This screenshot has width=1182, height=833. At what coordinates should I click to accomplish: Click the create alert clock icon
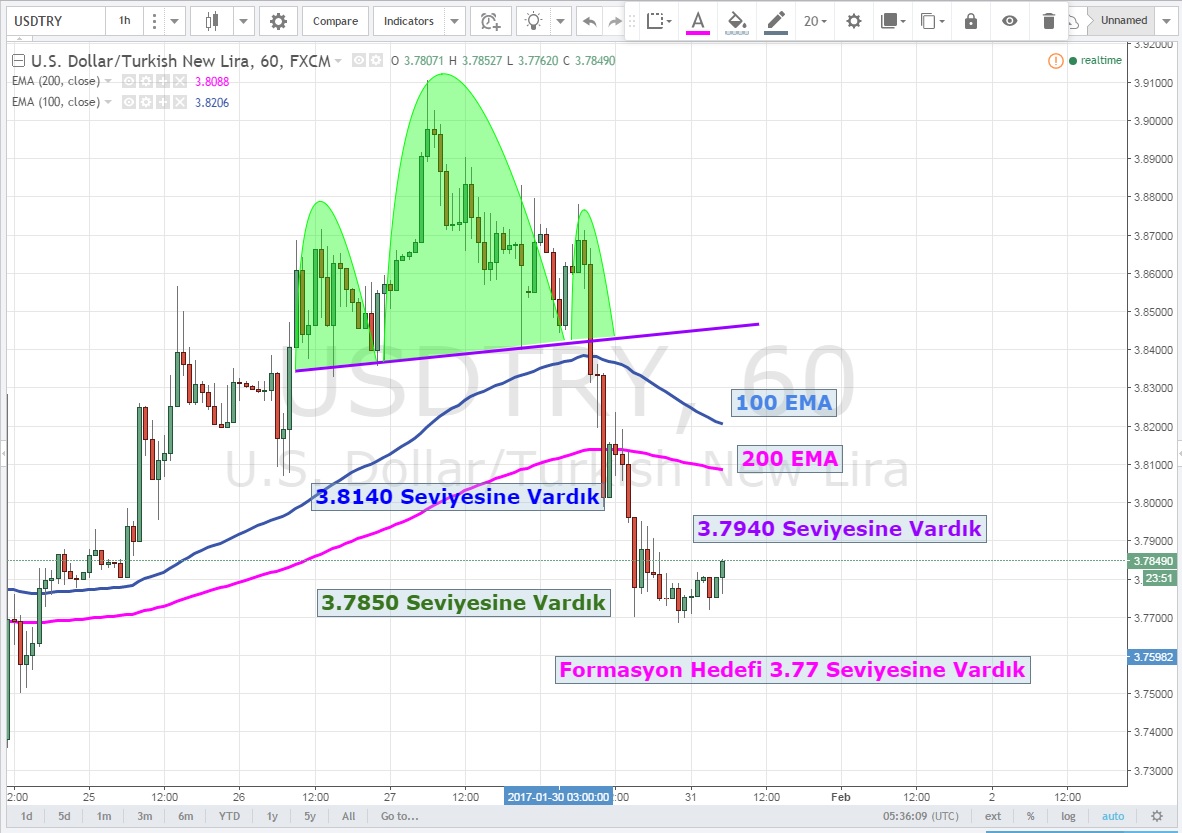coord(490,21)
